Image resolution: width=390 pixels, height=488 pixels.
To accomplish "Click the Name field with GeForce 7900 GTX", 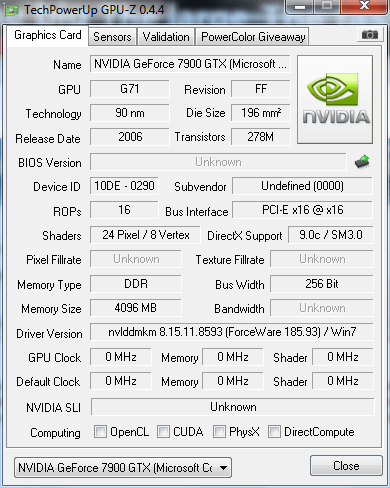I will pos(190,64).
